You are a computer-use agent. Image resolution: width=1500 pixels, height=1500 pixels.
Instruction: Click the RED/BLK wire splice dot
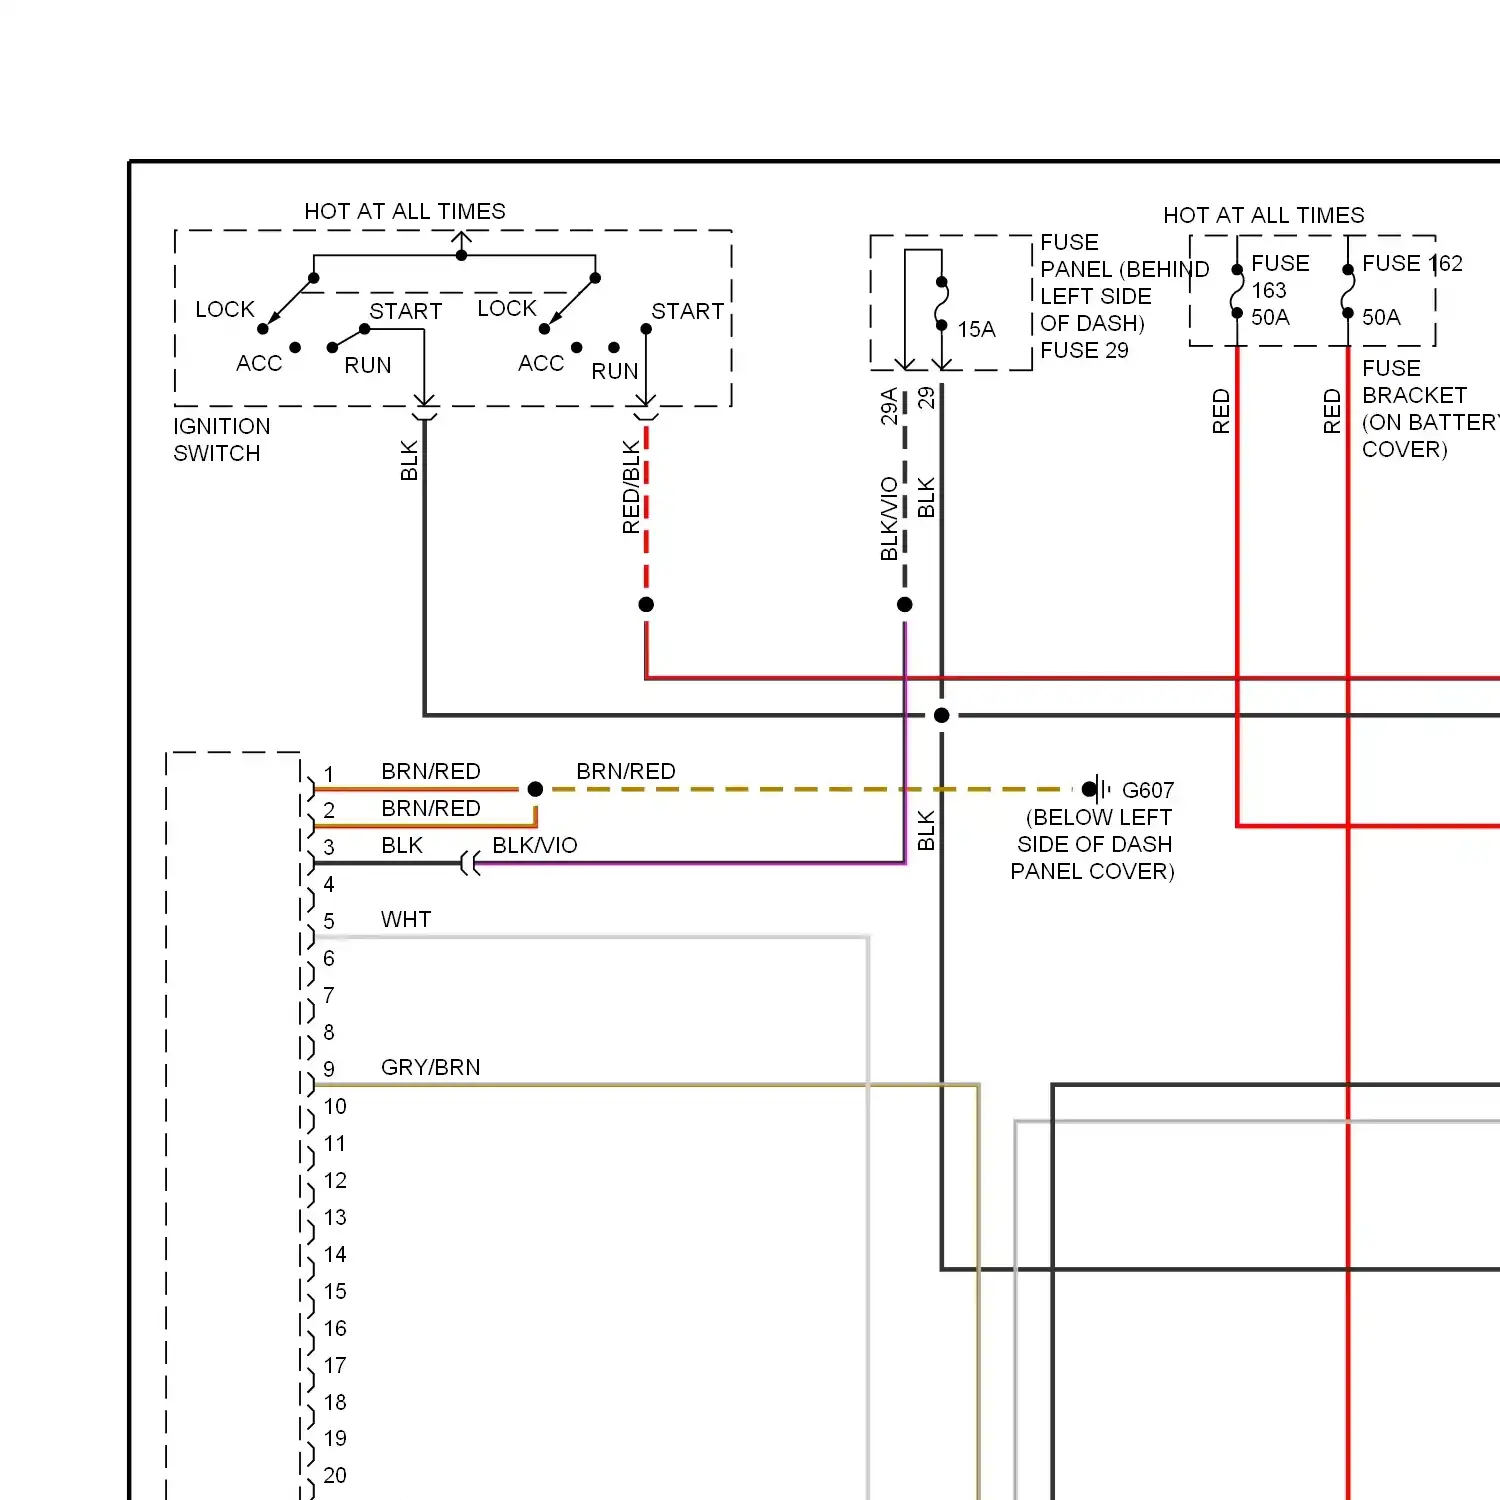click(646, 604)
